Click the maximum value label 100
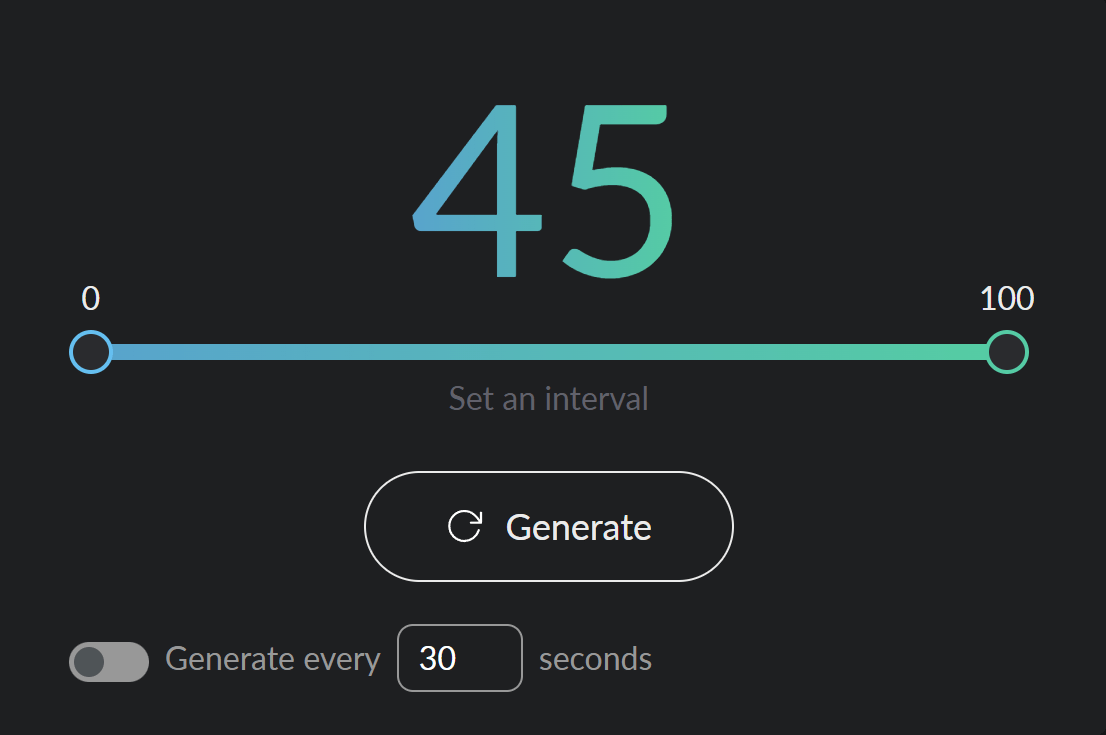This screenshot has height=735, width=1106. 1007,298
